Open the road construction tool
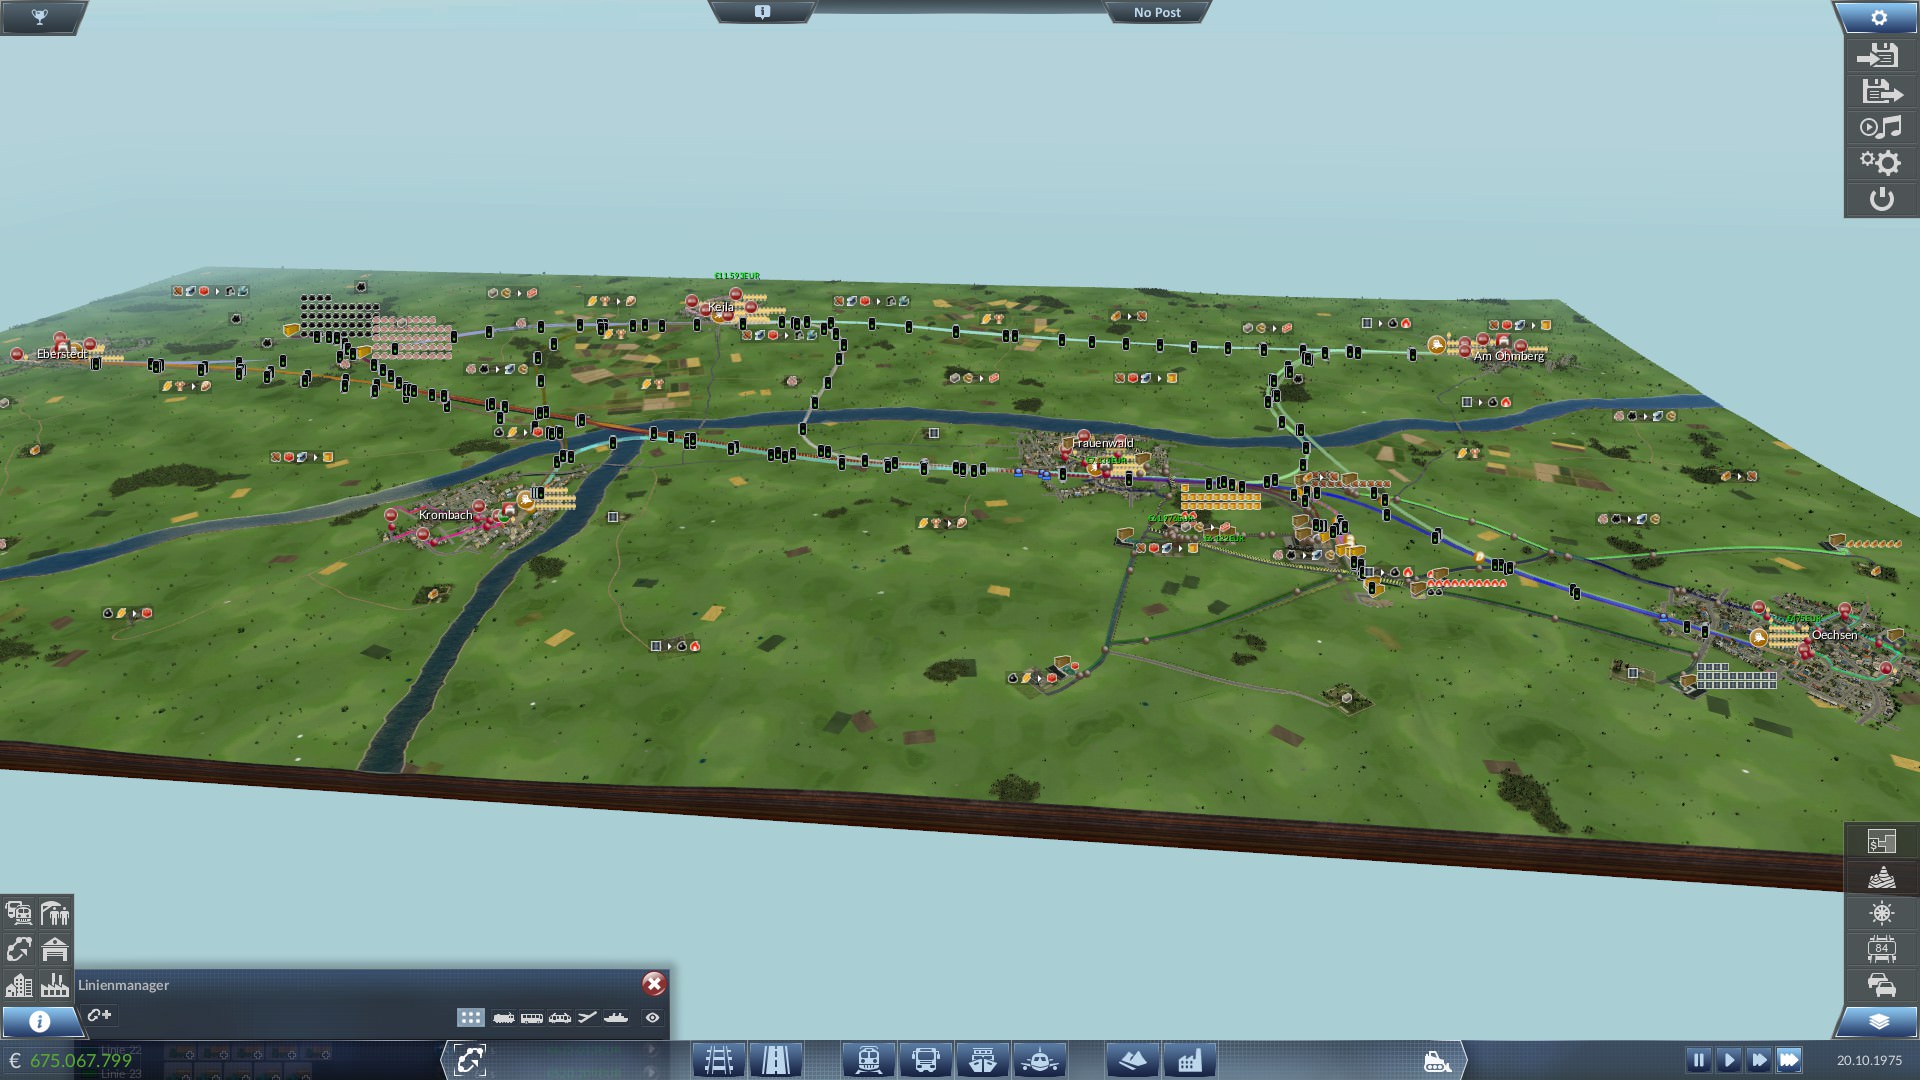The height and width of the screenshot is (1080, 1920). tap(776, 1060)
